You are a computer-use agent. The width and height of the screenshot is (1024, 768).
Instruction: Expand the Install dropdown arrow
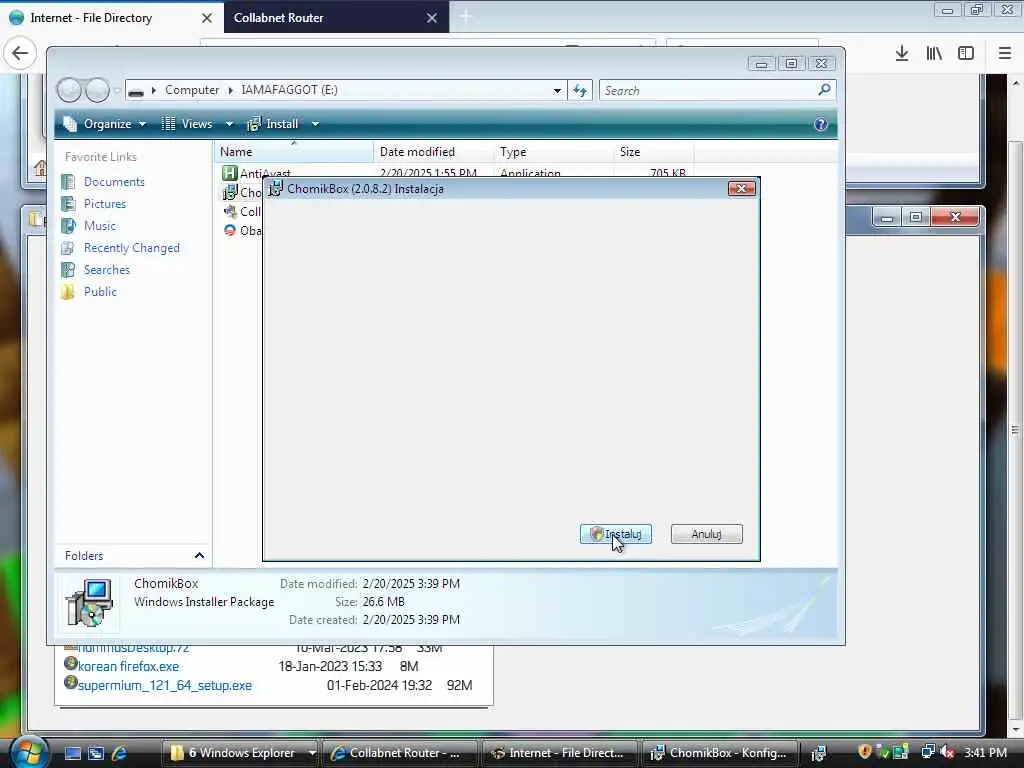(315, 123)
